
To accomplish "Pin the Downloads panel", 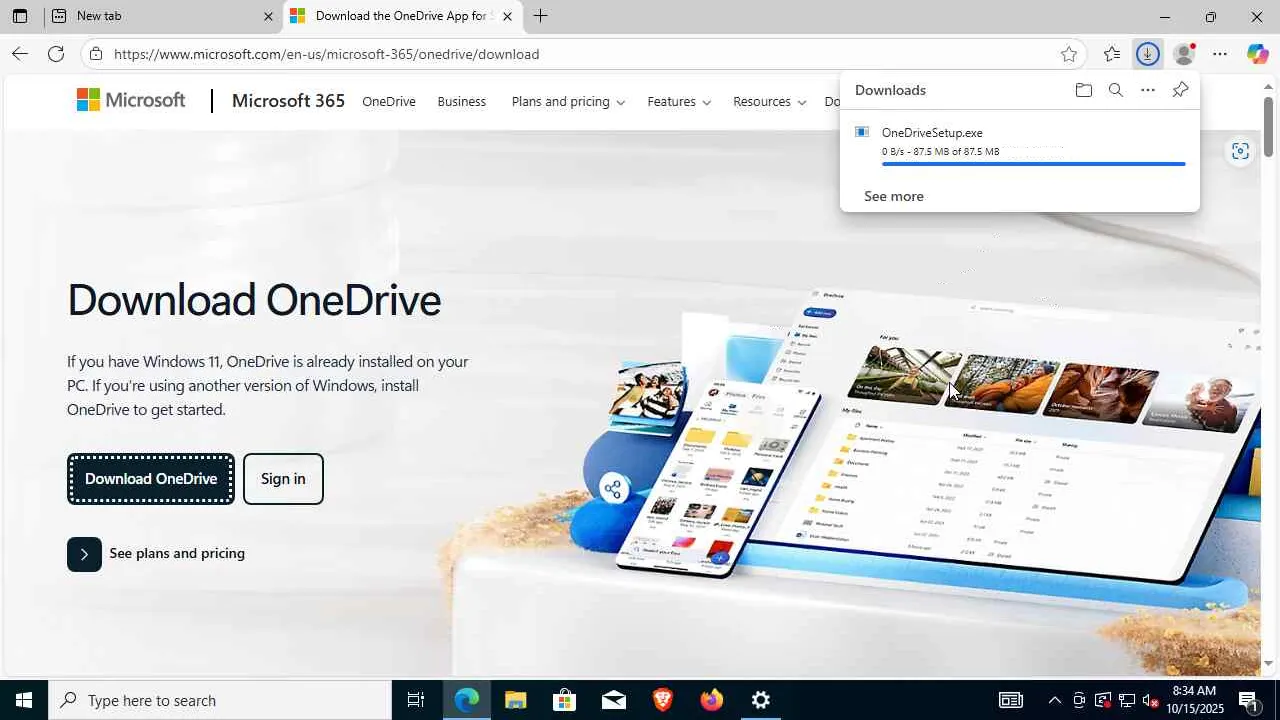I will click(1180, 90).
